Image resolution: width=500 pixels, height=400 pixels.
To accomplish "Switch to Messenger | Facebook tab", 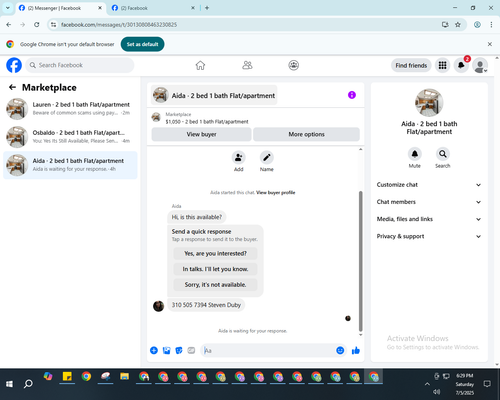I will click(x=60, y=8).
